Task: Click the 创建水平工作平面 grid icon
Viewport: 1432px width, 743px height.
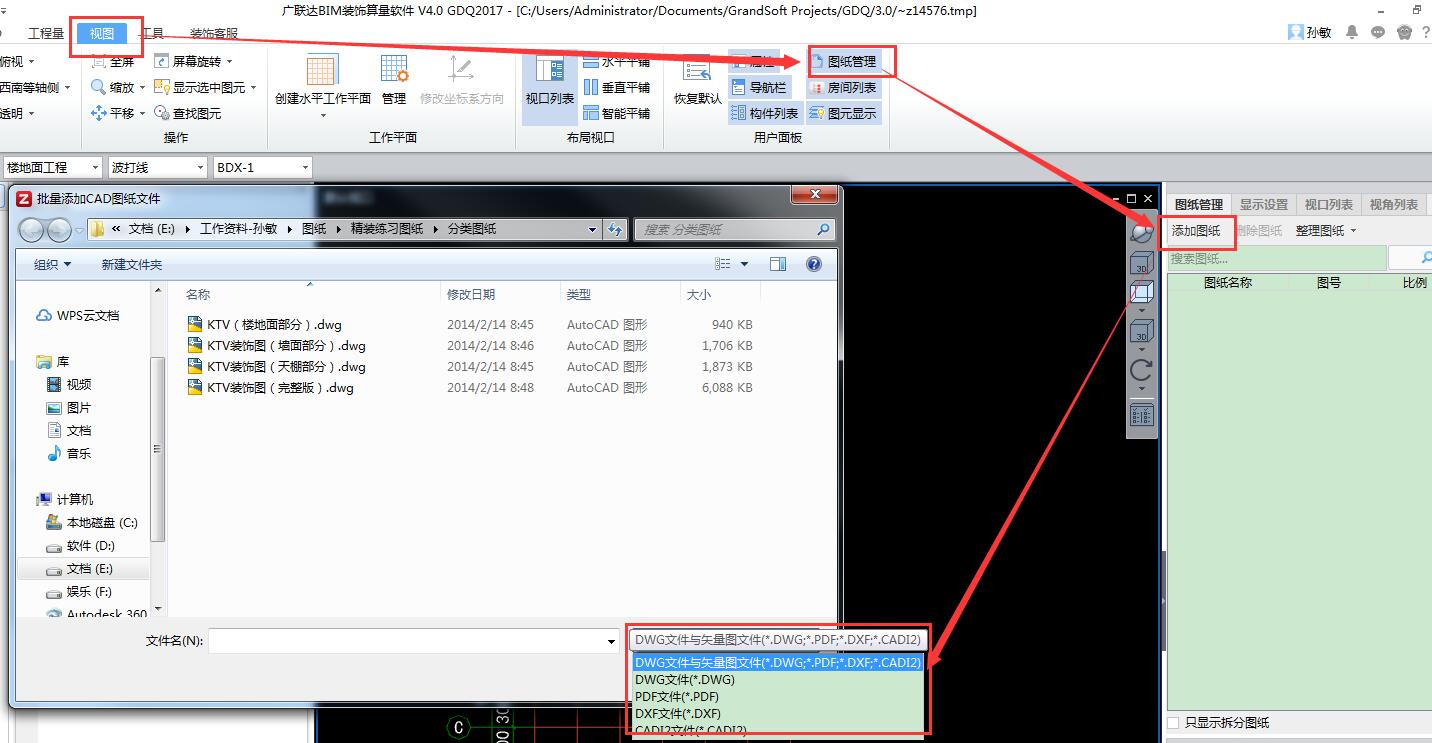Action: [322, 70]
